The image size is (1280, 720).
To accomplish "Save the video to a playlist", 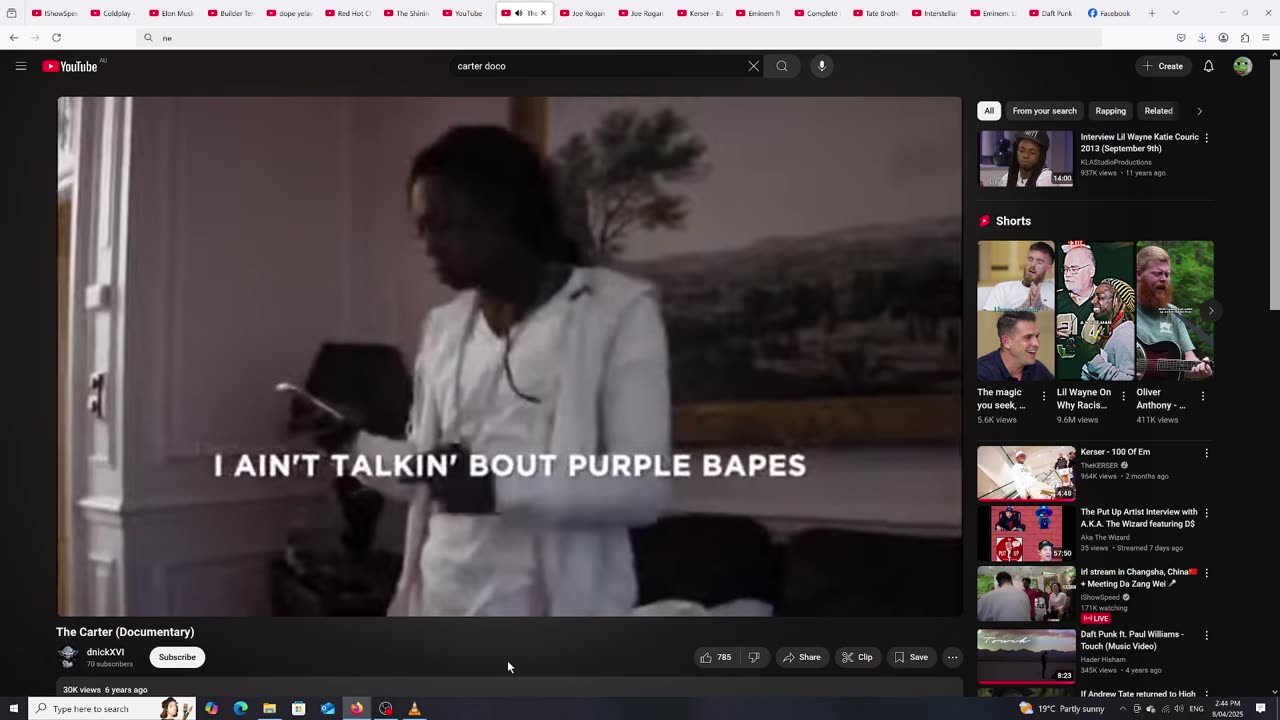I will click(x=911, y=657).
